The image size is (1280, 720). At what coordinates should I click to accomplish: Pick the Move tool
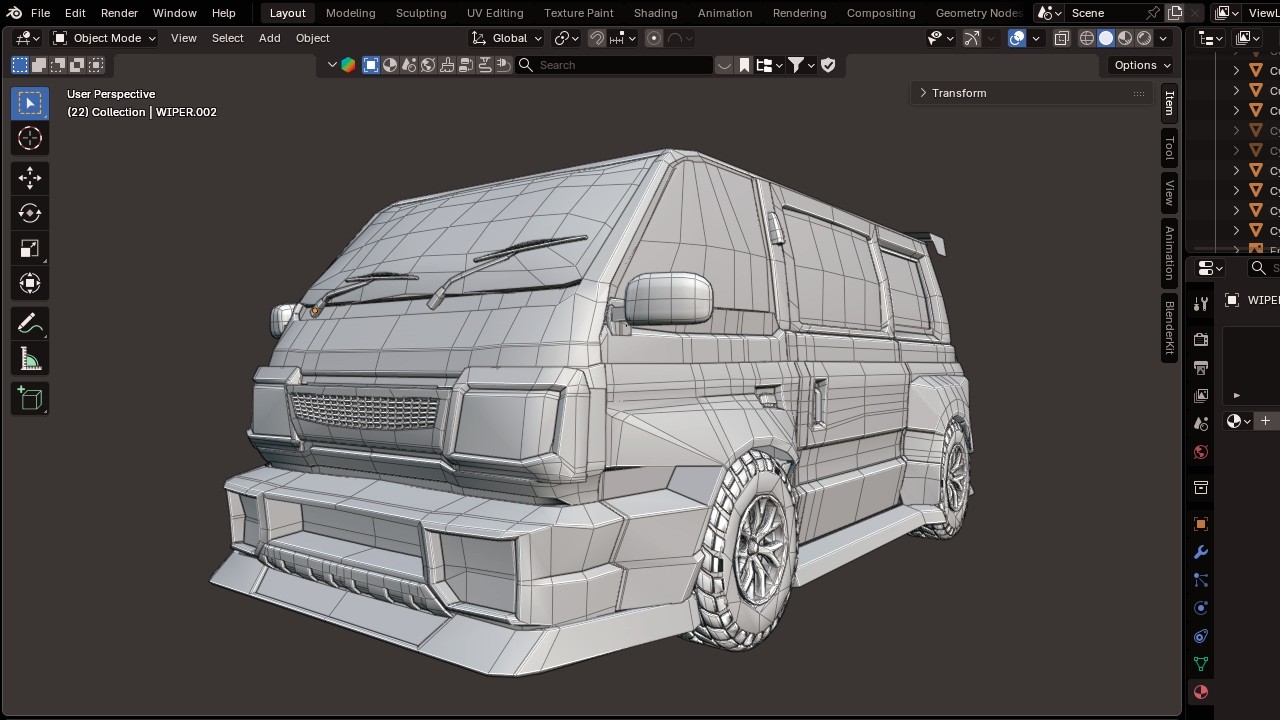click(30, 177)
